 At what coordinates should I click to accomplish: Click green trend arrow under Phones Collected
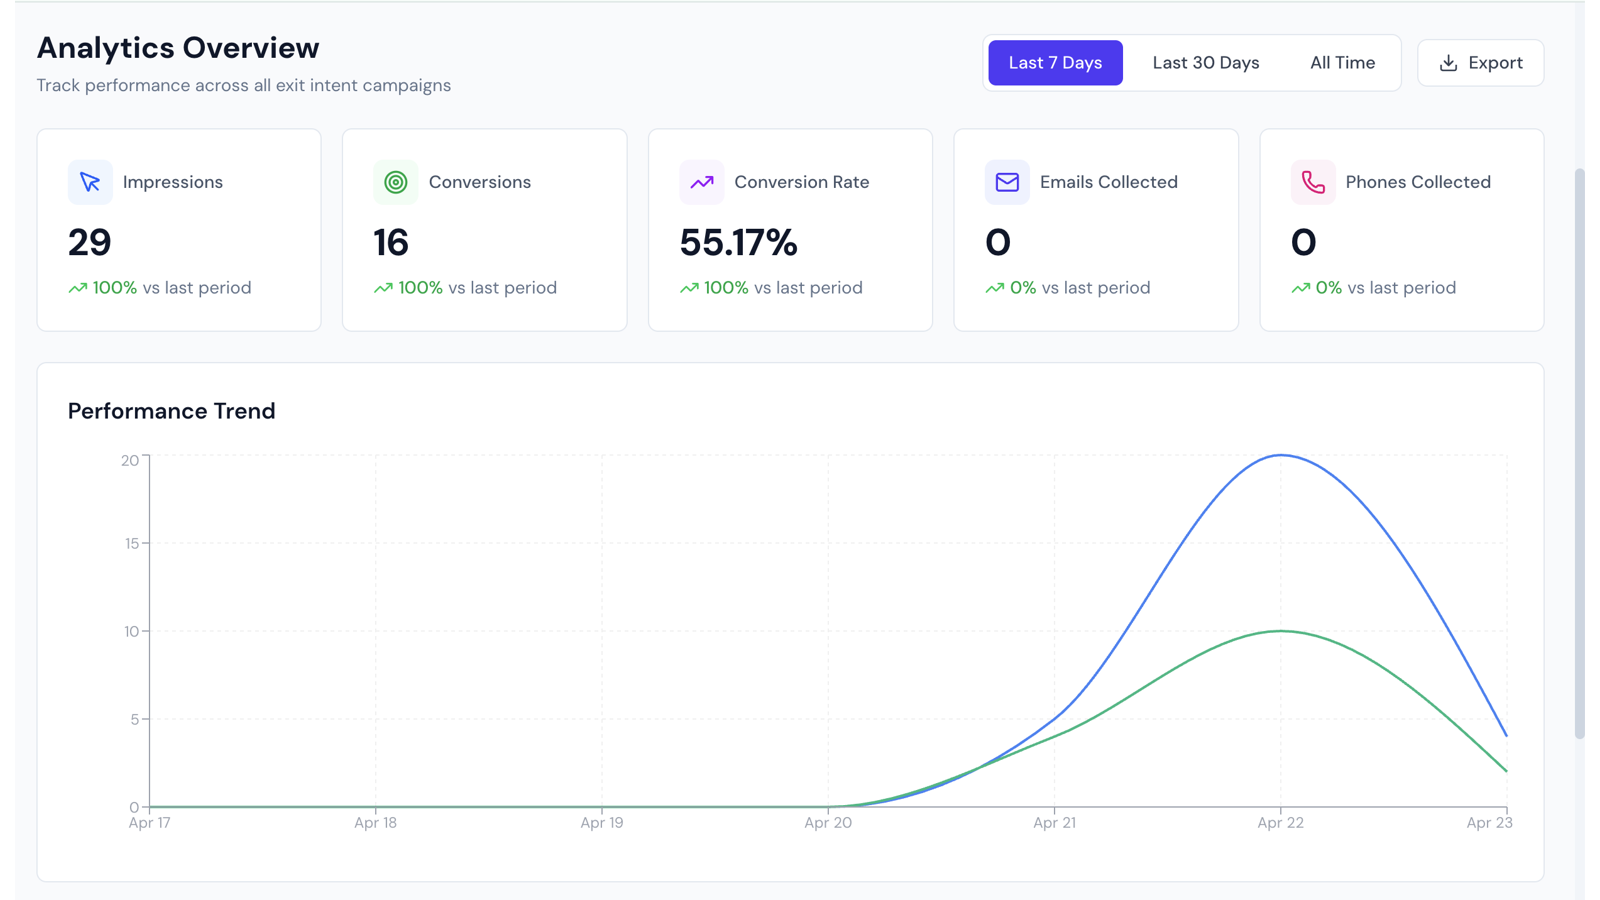[1301, 288]
